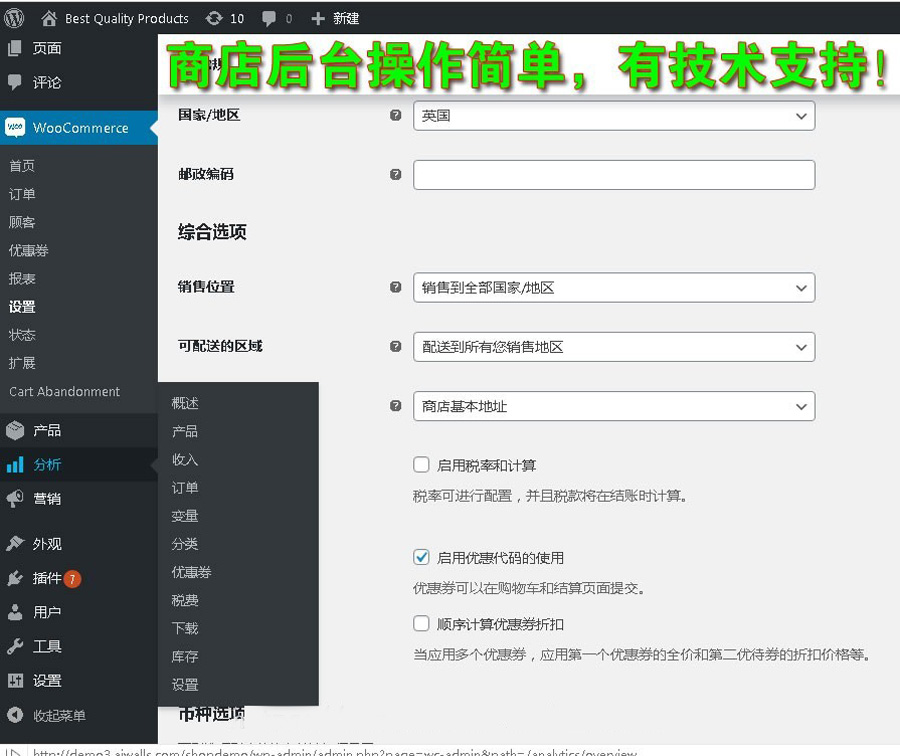Uncheck the 启用优惠代码的使用 checkbox
The image size is (900, 756).
[x=421, y=557]
